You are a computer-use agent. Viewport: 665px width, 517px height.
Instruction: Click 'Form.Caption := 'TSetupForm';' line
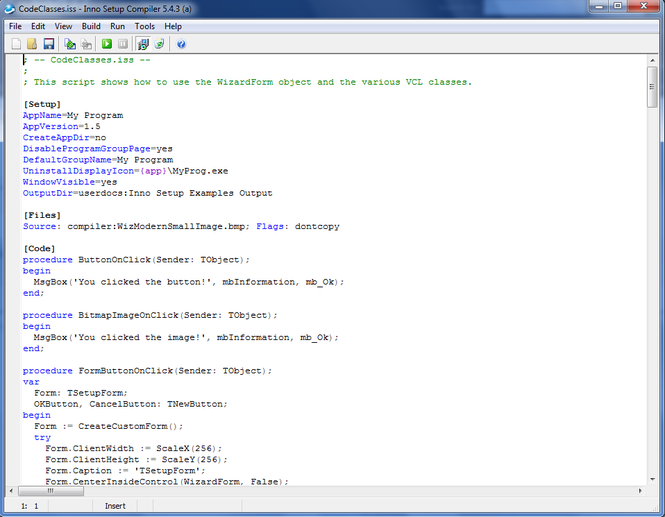click(x=125, y=471)
